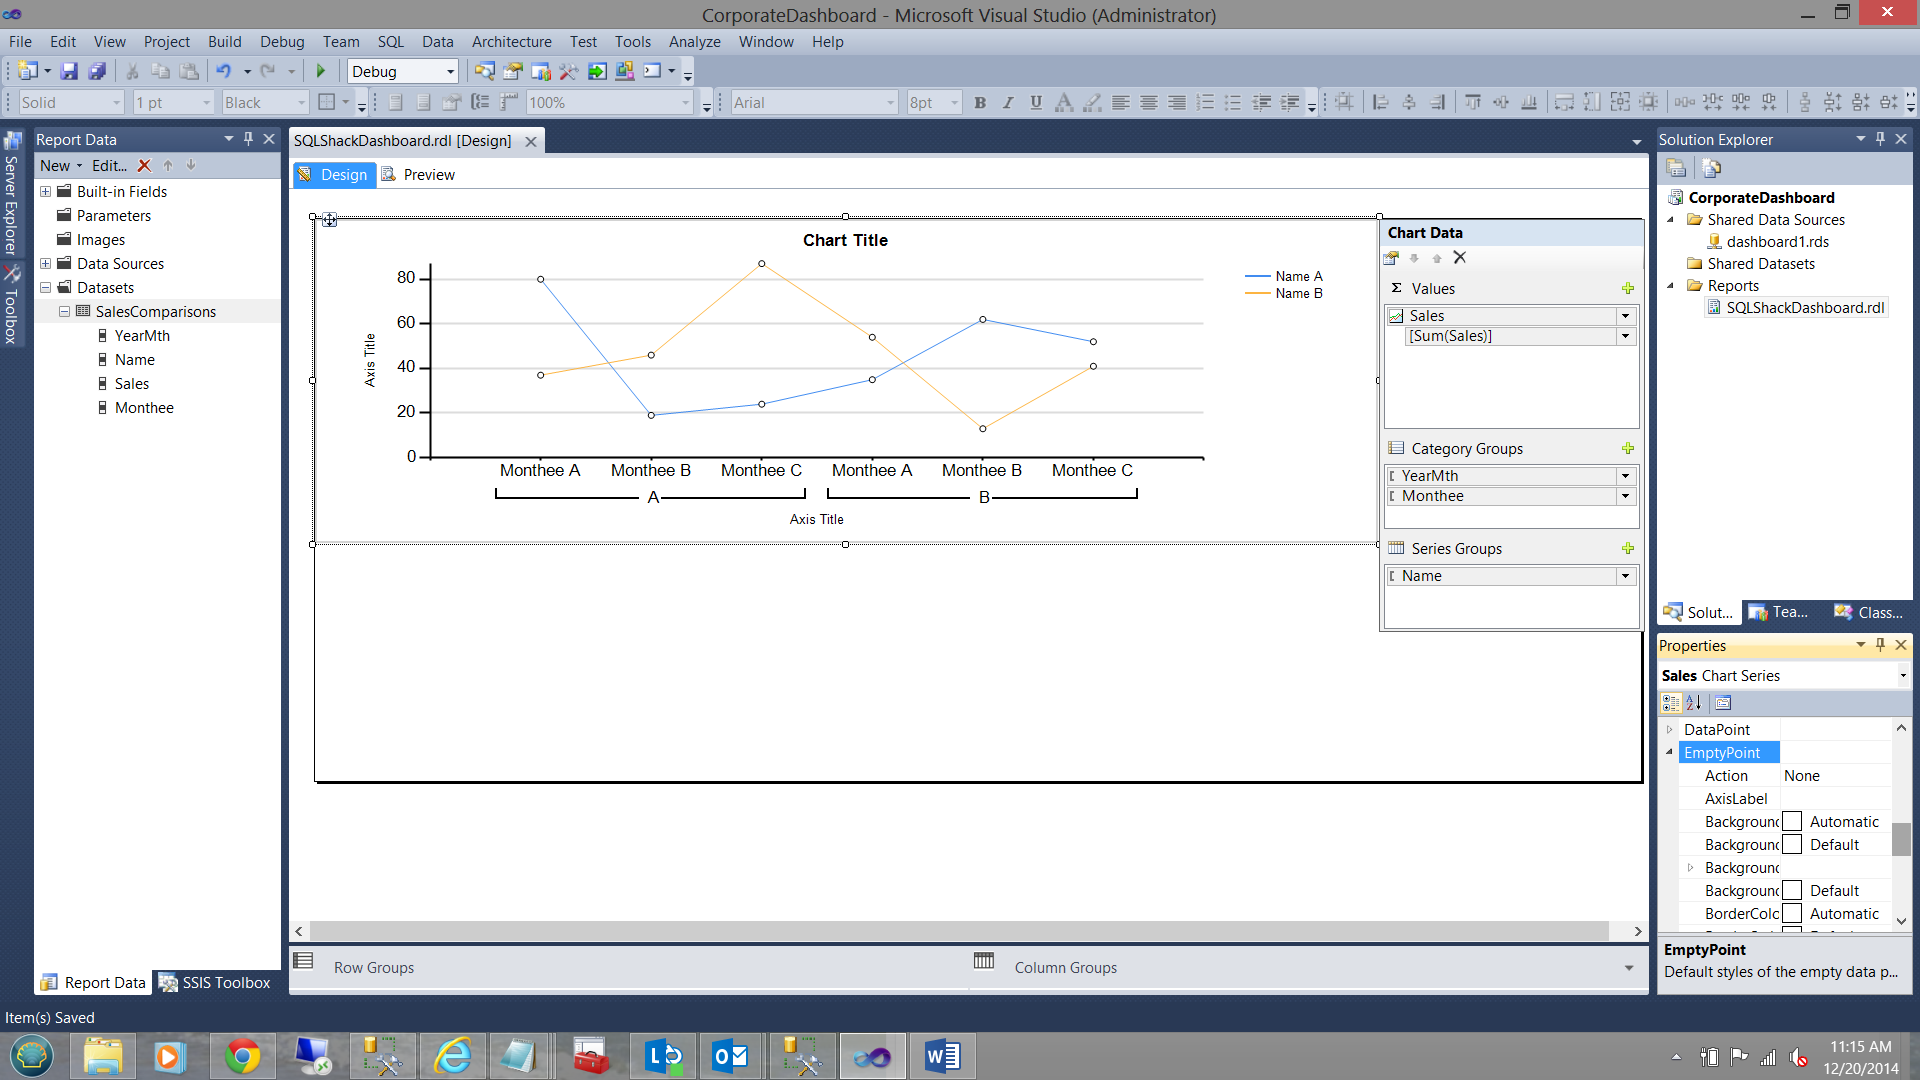The width and height of the screenshot is (1920, 1080).
Task: Click the green Start Debugging arrow
Action: [x=321, y=71]
